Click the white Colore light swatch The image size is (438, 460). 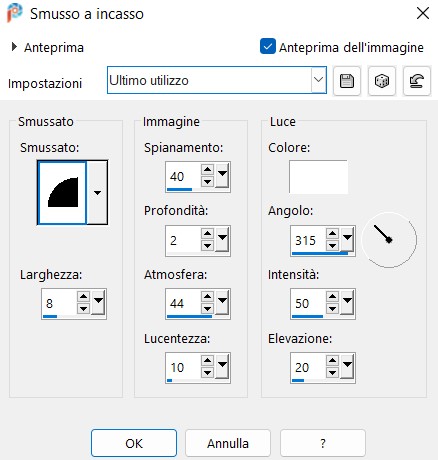318,177
